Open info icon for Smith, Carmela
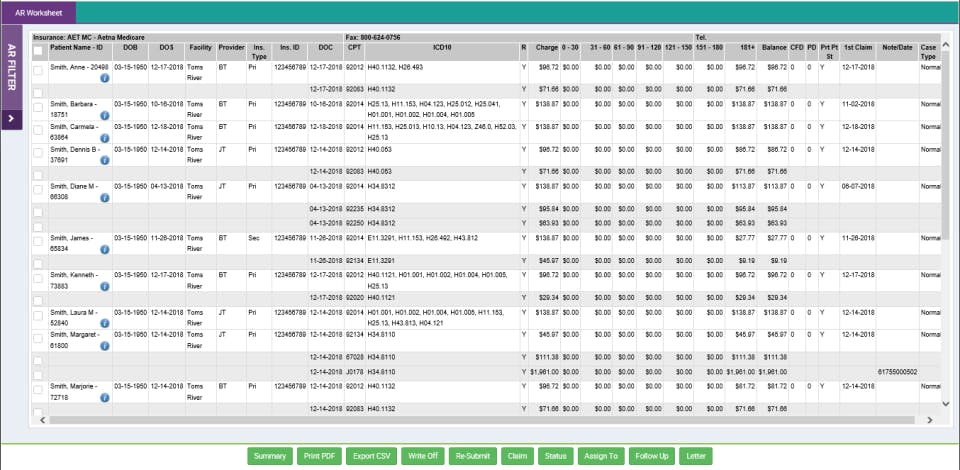960x470 pixels. [x=104, y=138]
